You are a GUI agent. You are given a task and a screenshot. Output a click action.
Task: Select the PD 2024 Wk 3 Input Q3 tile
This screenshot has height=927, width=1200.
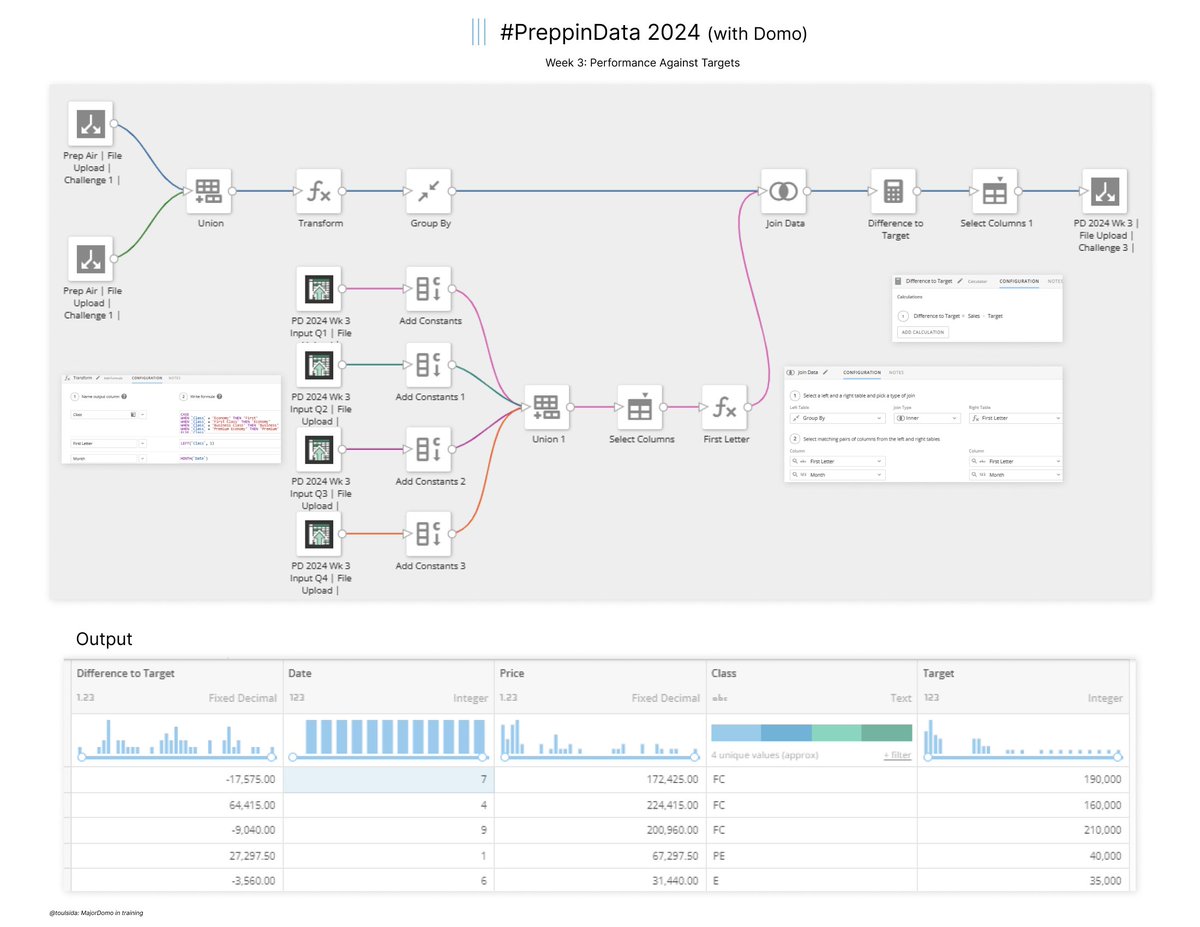coord(319,449)
